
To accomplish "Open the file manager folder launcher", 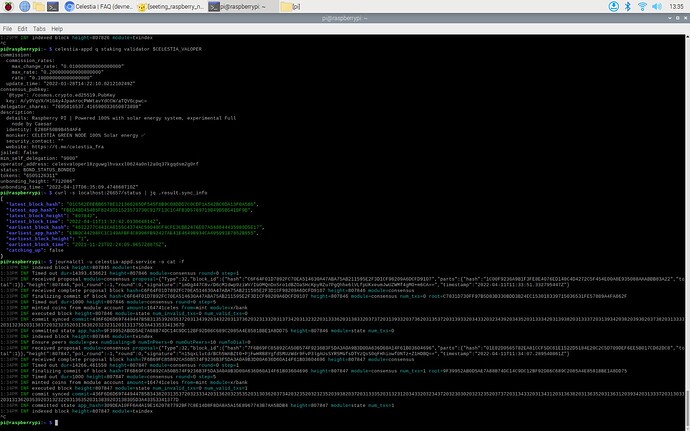I will click(39, 6).
